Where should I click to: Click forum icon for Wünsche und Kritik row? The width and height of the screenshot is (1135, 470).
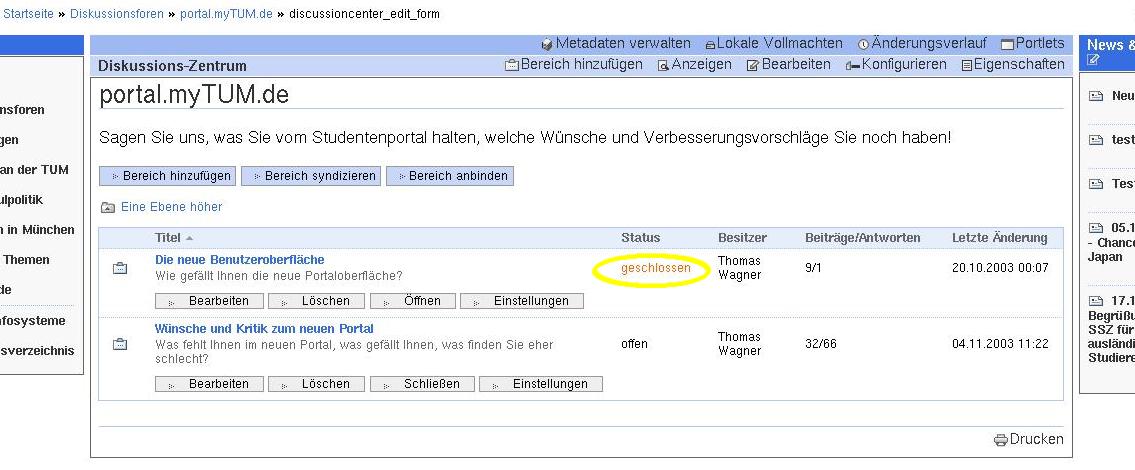pyautogui.click(x=120, y=344)
